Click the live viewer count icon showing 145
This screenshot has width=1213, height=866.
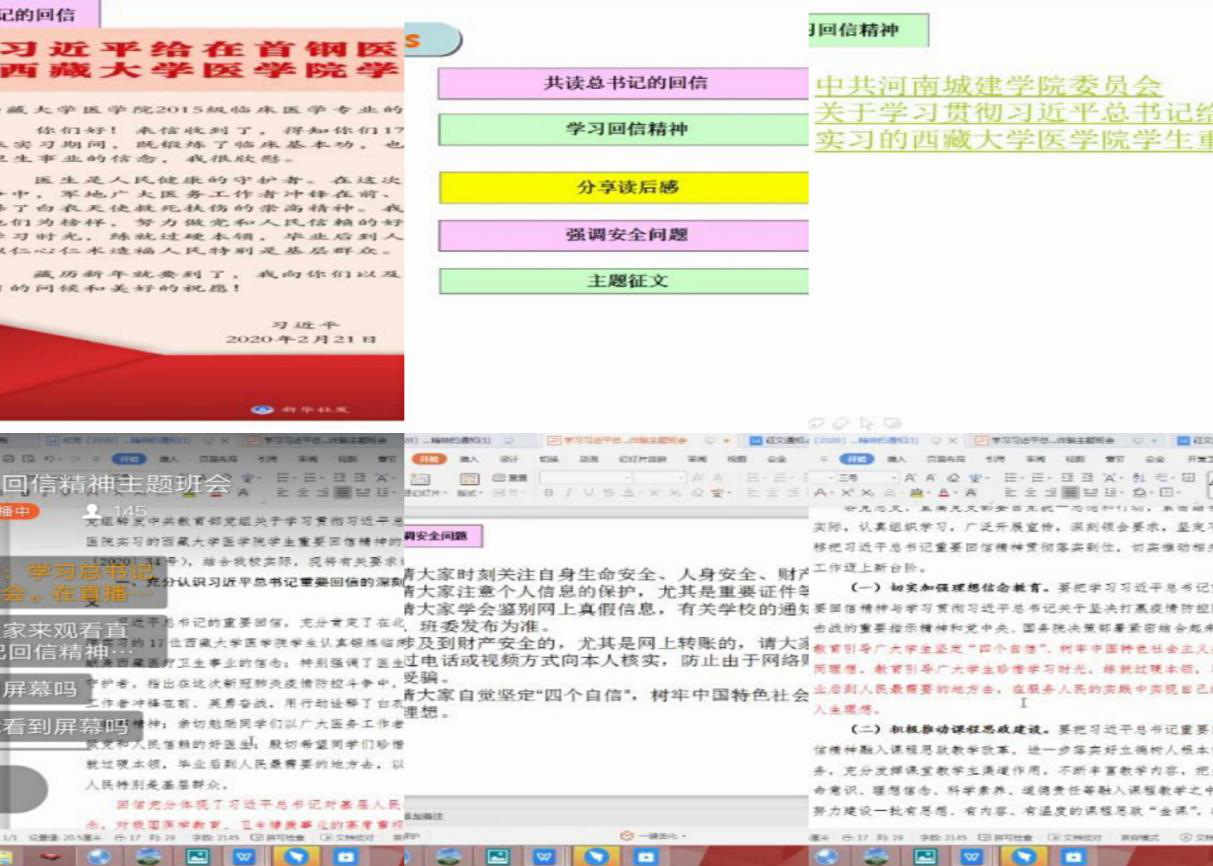tap(92, 512)
